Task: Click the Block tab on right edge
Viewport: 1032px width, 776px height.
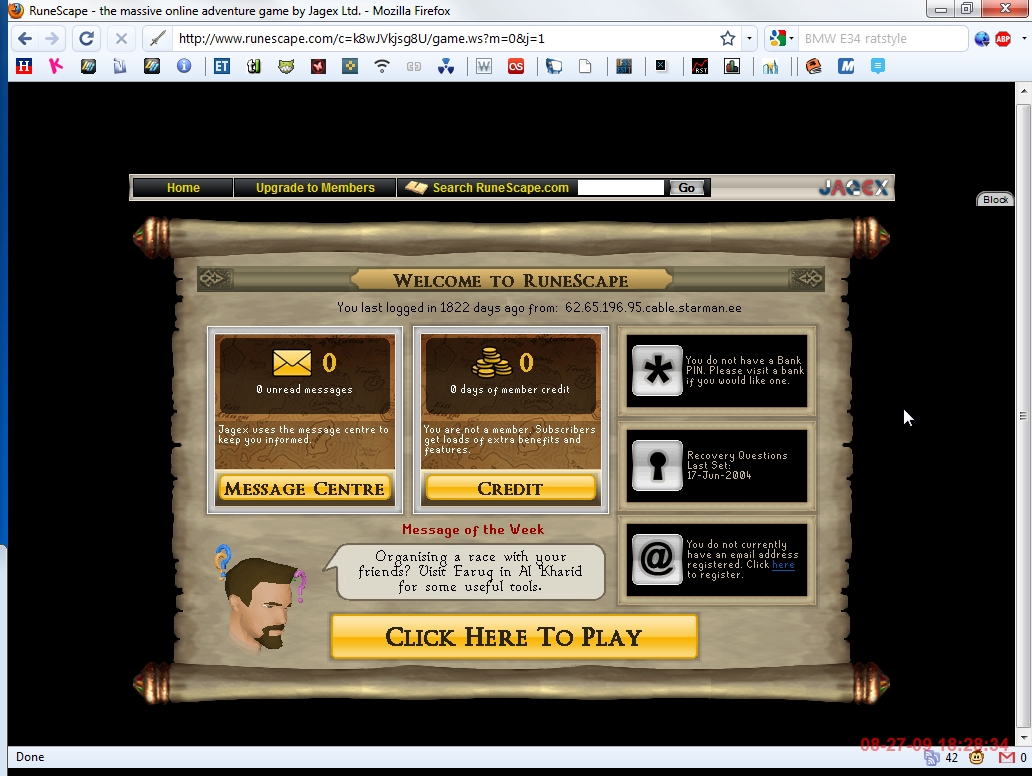Action: click(x=995, y=199)
